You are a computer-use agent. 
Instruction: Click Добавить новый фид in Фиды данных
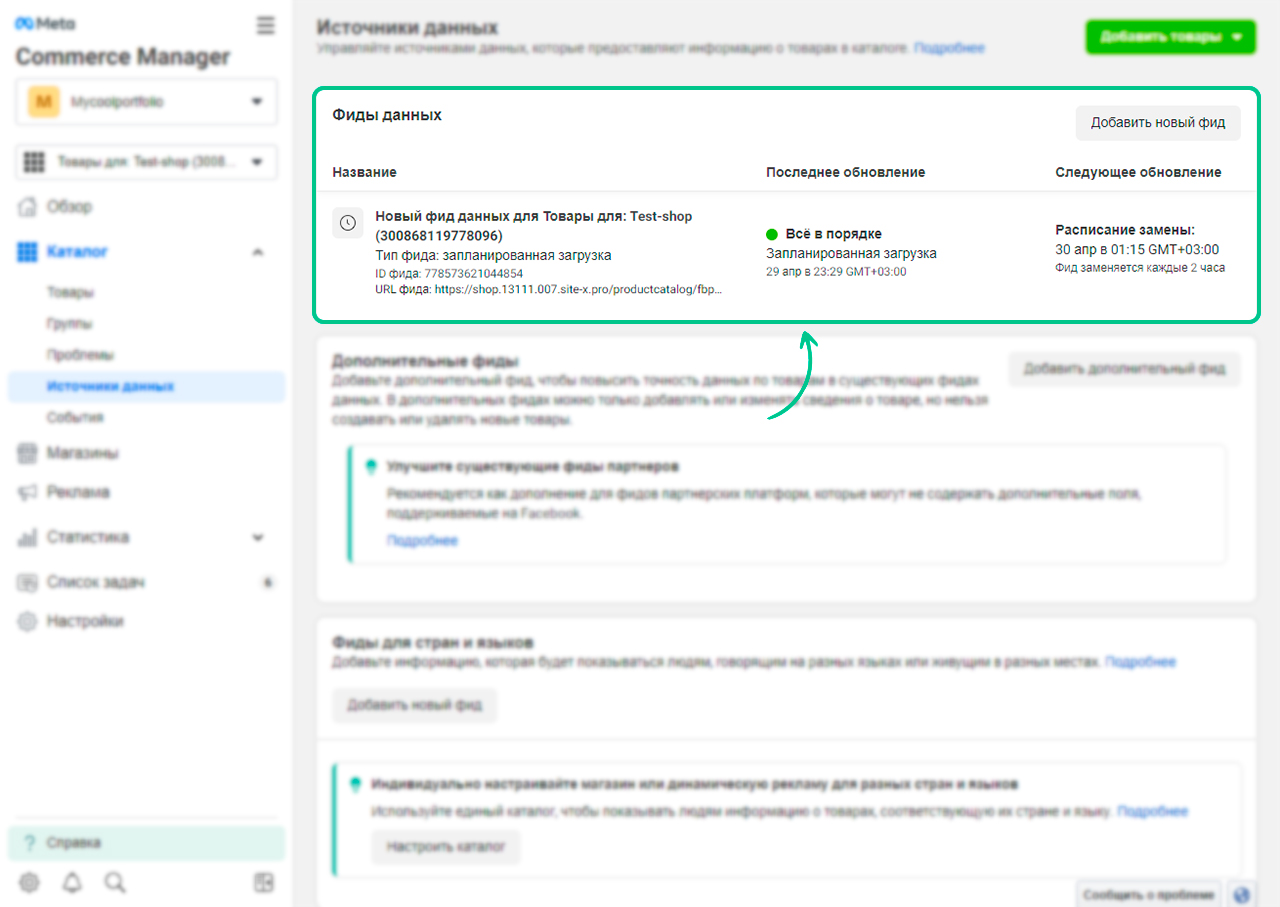pos(1158,123)
